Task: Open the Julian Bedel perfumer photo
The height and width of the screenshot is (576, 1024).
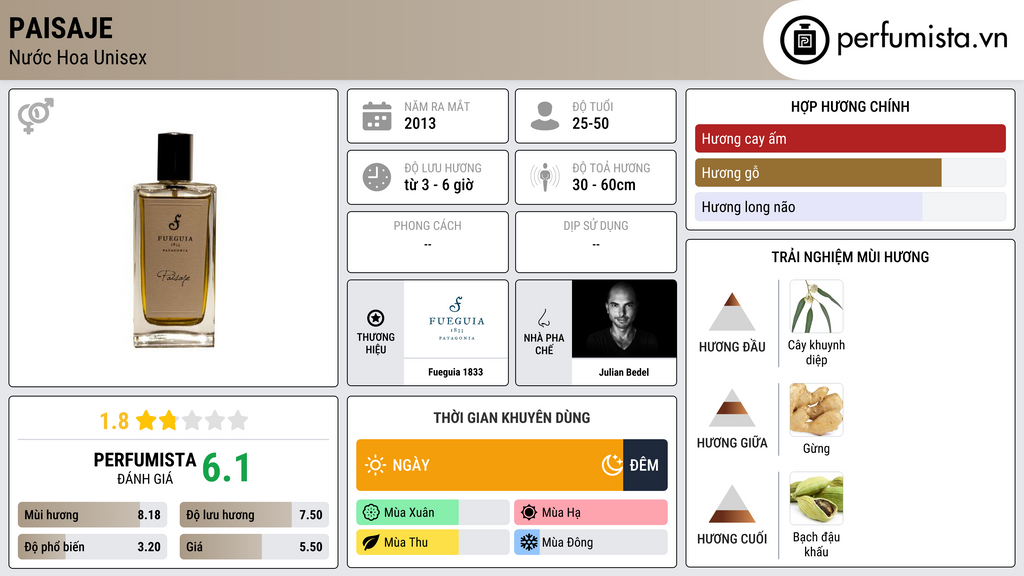Action: coord(624,319)
